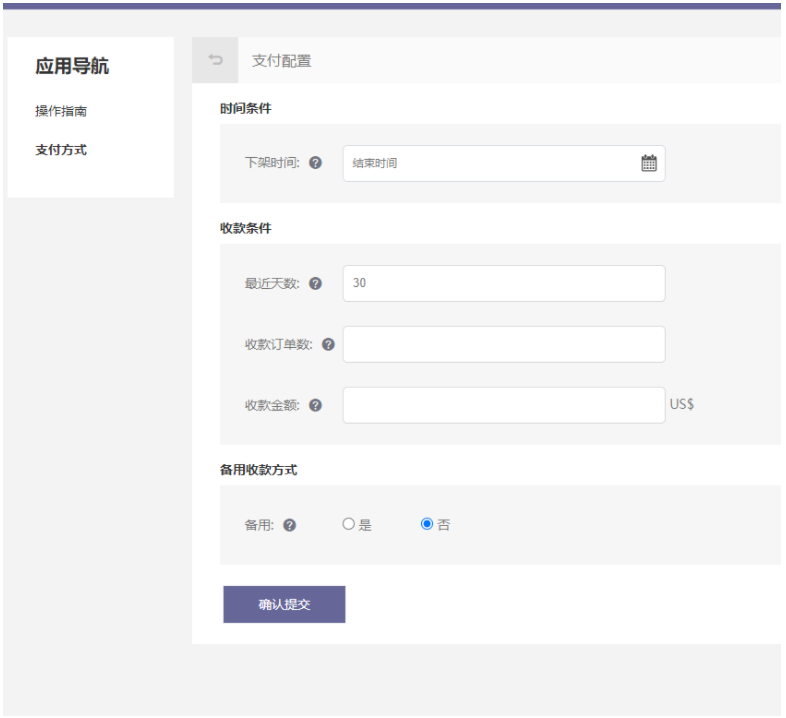Open 操作指南 in the sidebar
Image resolution: width=786 pixels, height=718 pixels.
61,111
